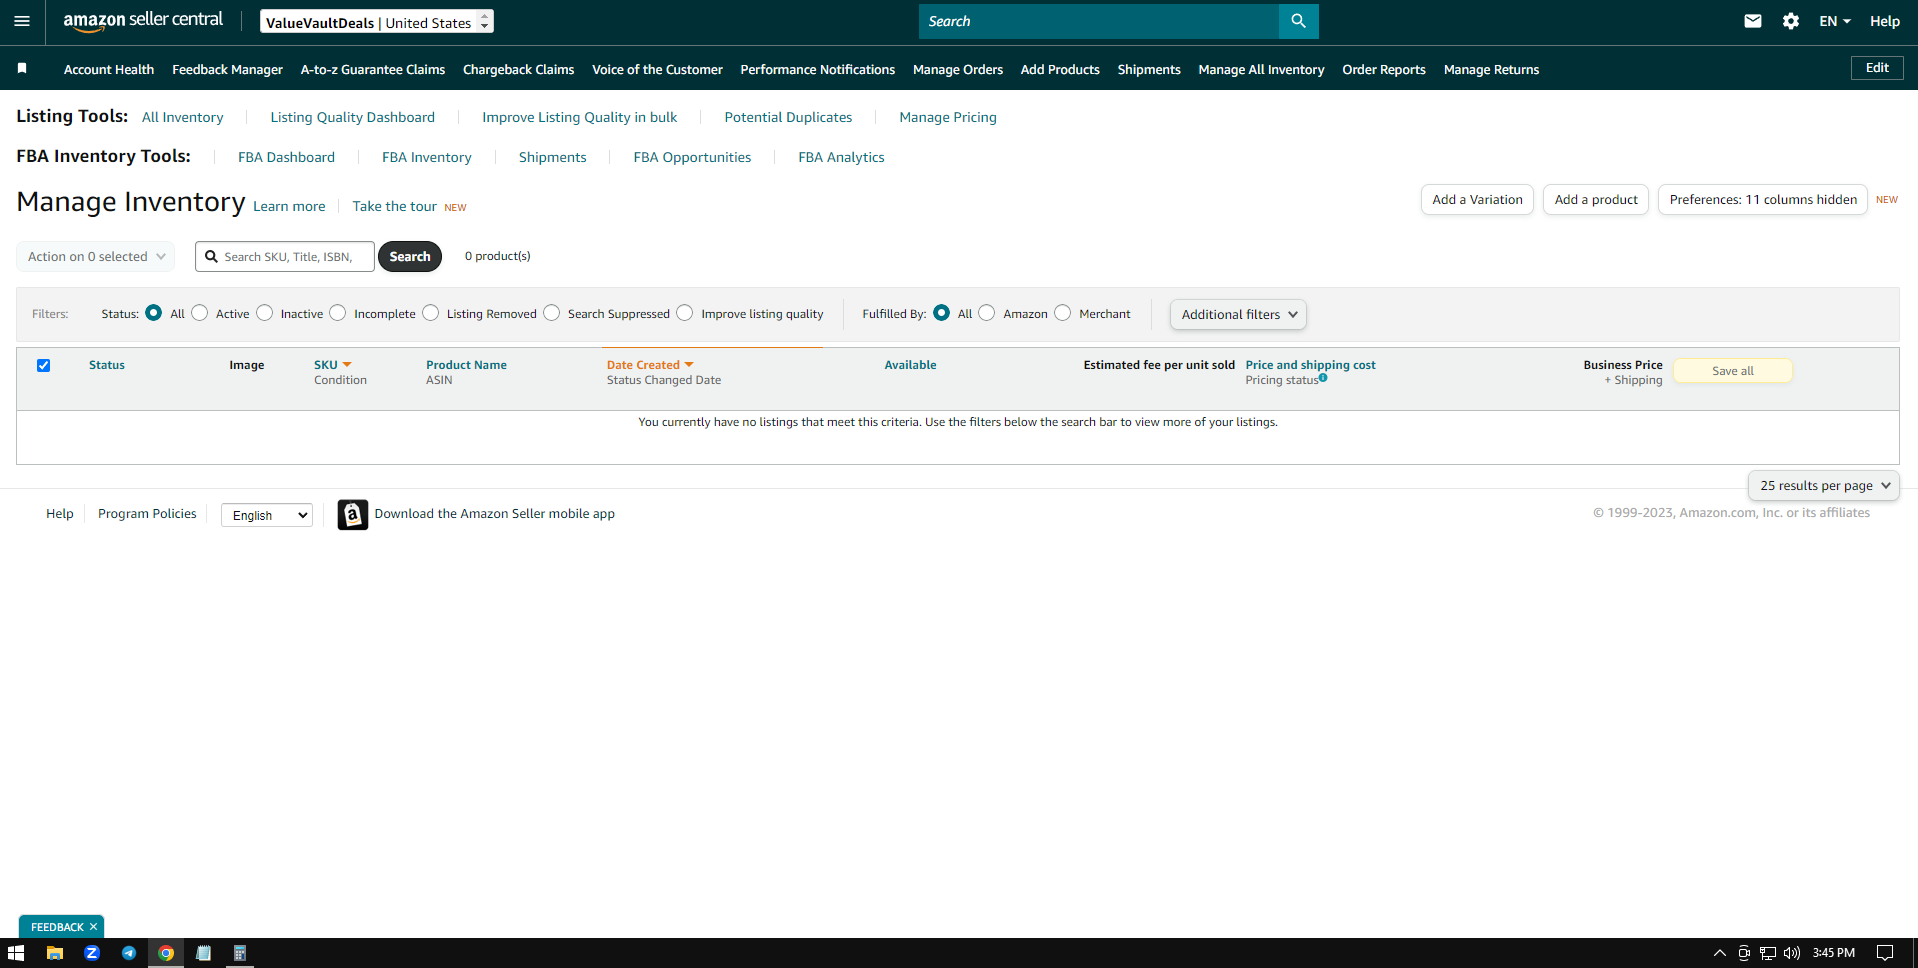Open Order Reports in the navigation bar
The width and height of the screenshot is (1918, 968).
[1384, 69]
